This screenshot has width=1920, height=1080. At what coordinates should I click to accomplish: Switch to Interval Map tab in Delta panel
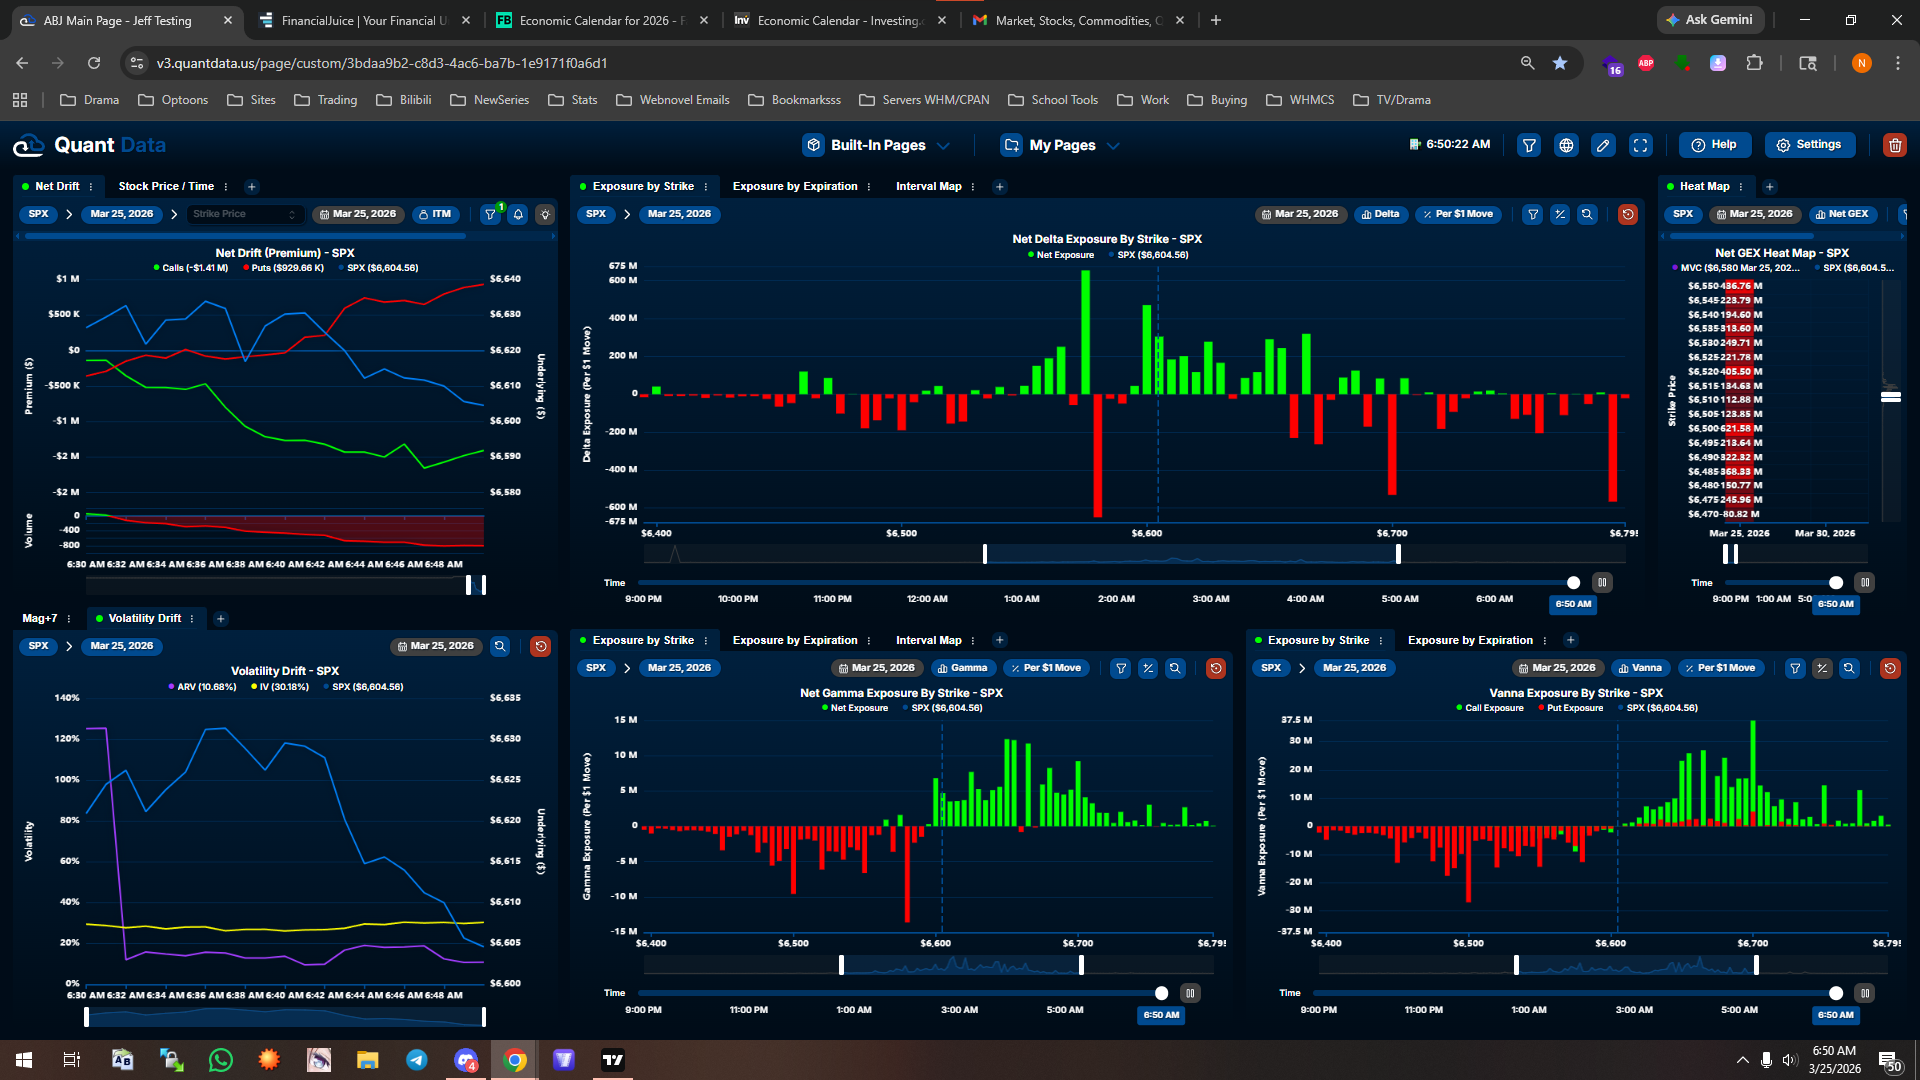pos(928,186)
